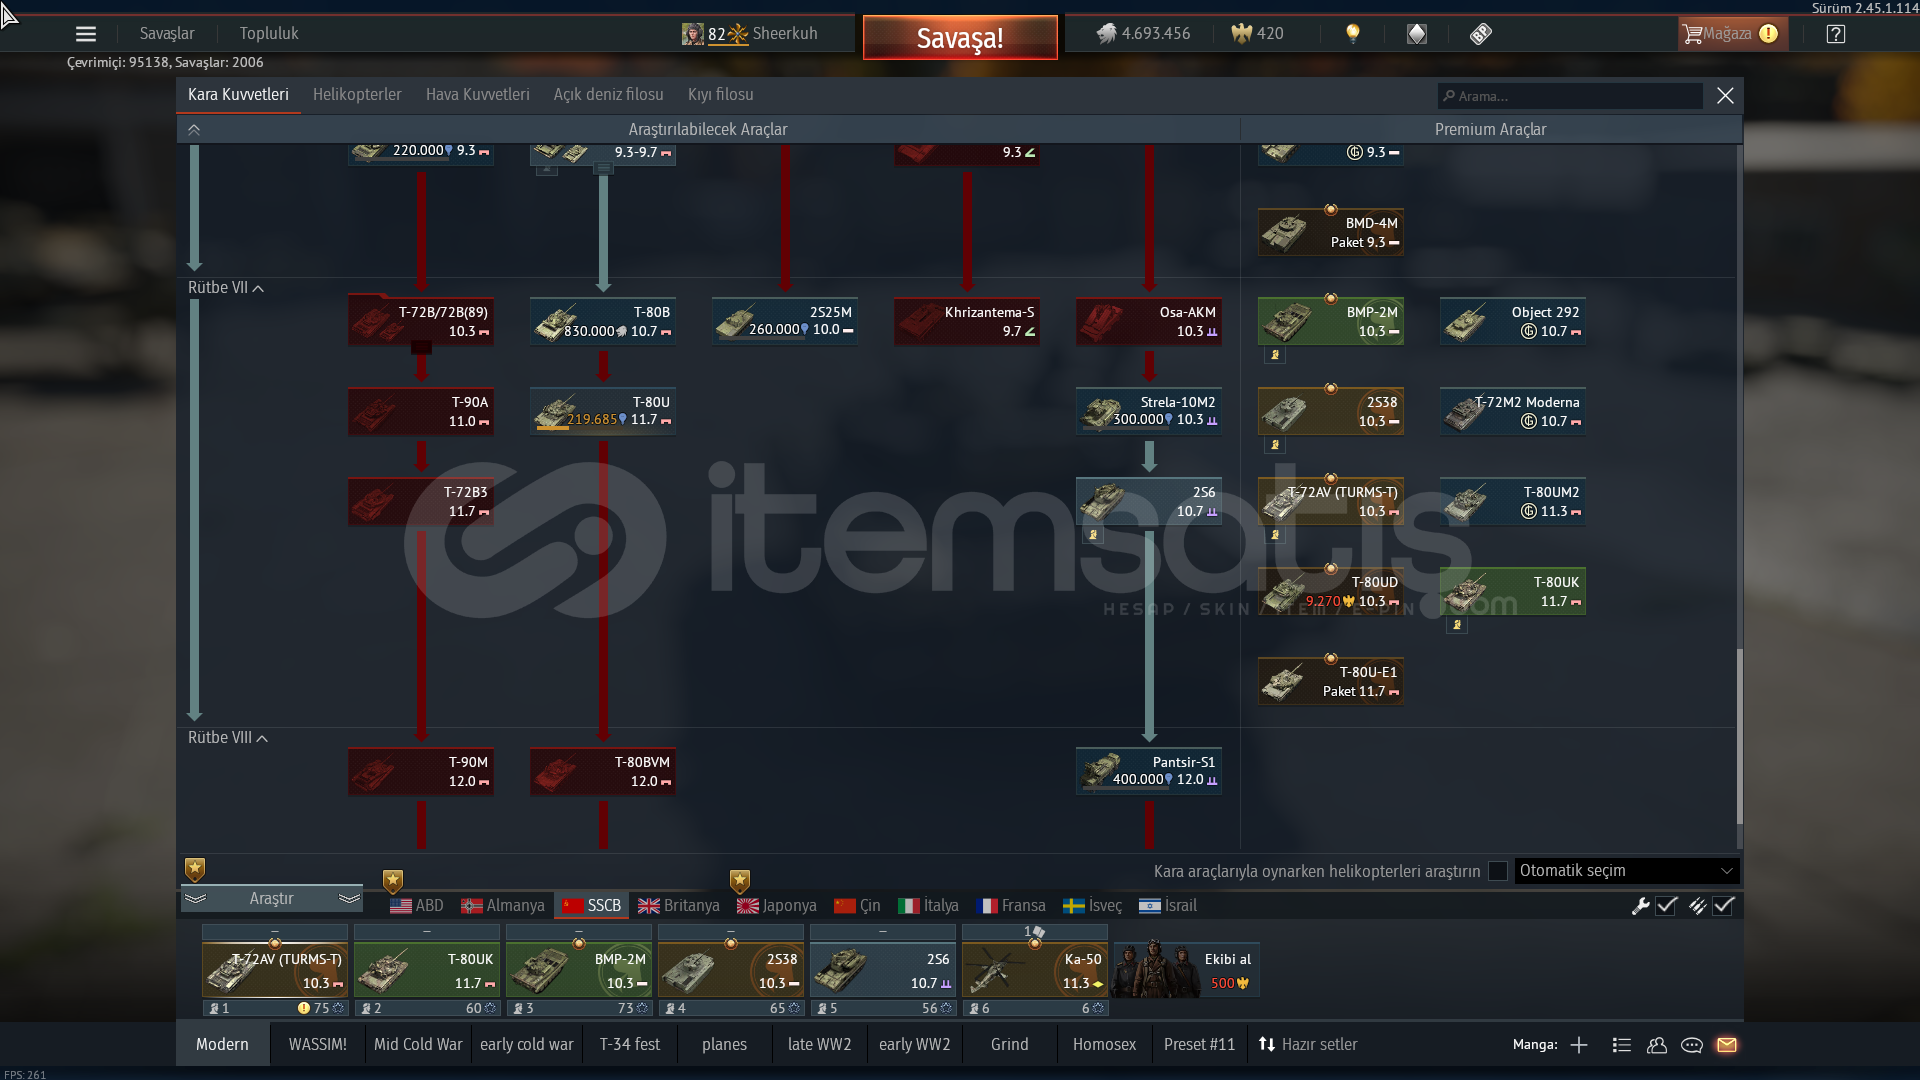
Task: Switch to the Hava Kuvvetleri tab
Action: coord(478,94)
